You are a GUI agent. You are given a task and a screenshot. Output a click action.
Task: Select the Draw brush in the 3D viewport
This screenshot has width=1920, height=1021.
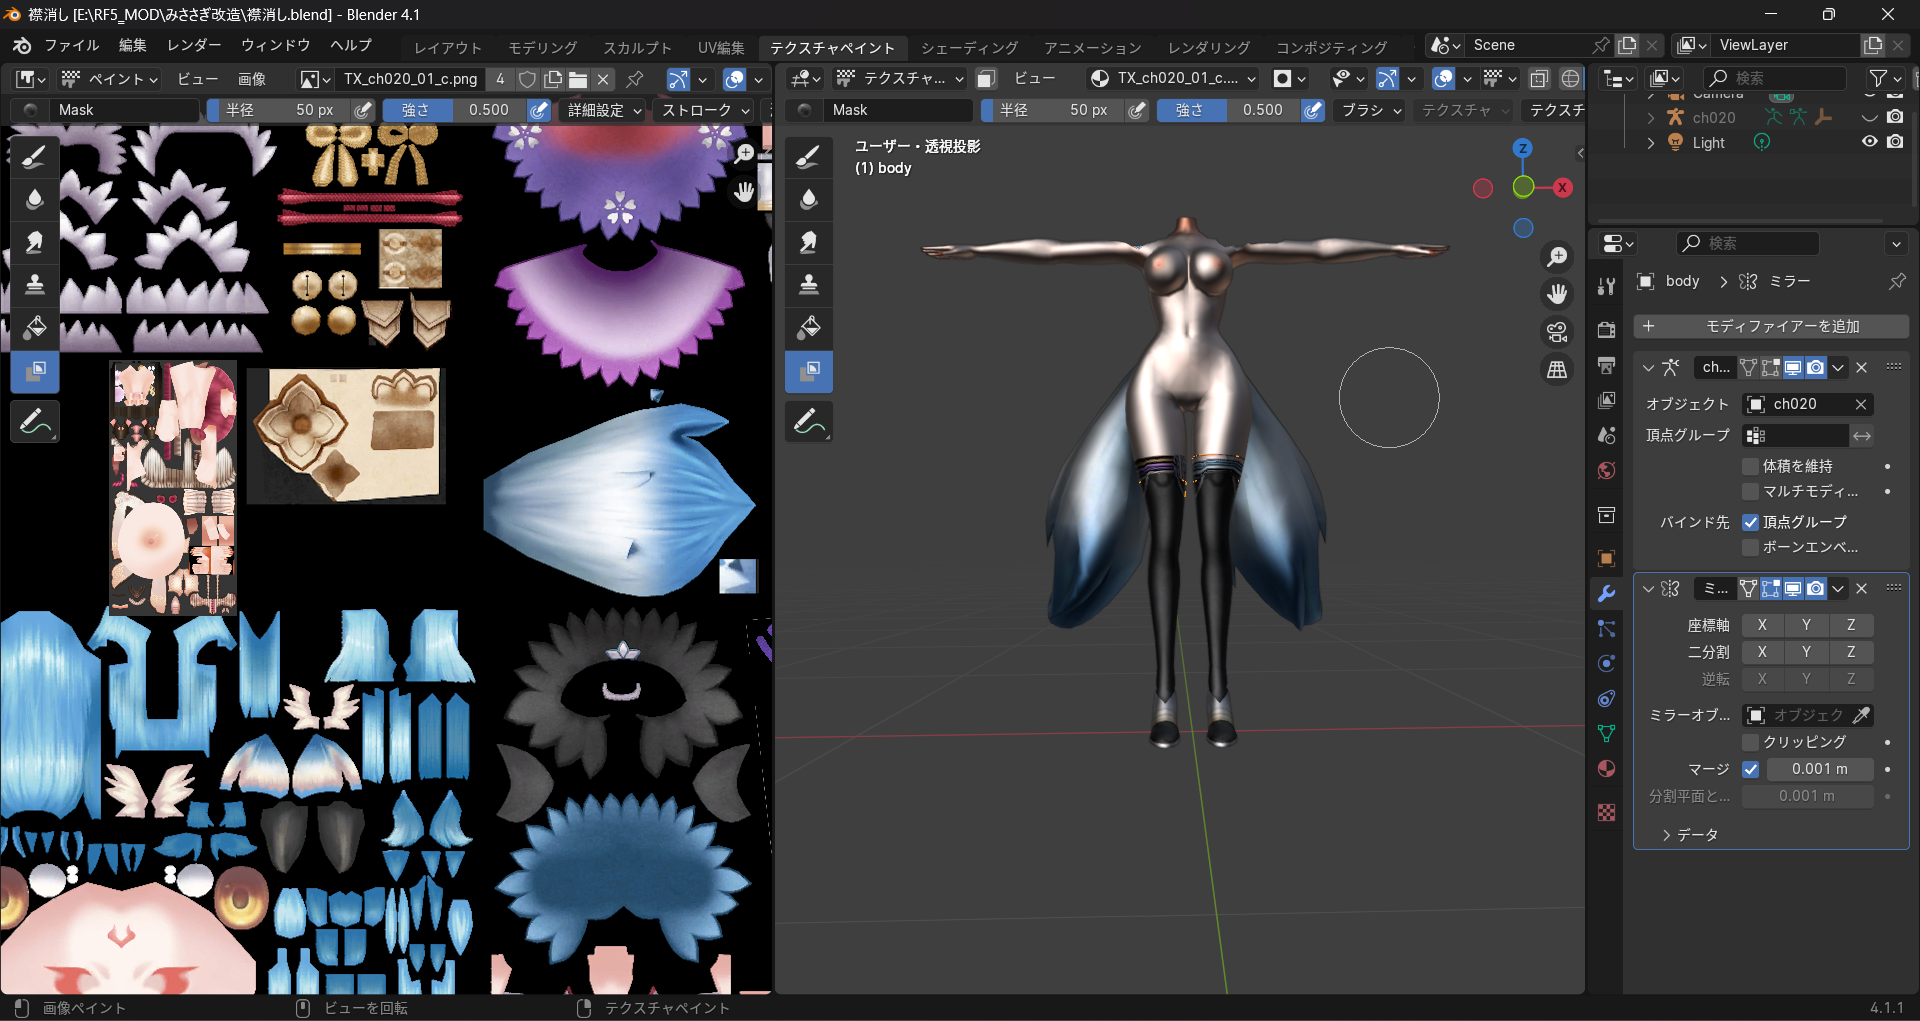(x=809, y=157)
